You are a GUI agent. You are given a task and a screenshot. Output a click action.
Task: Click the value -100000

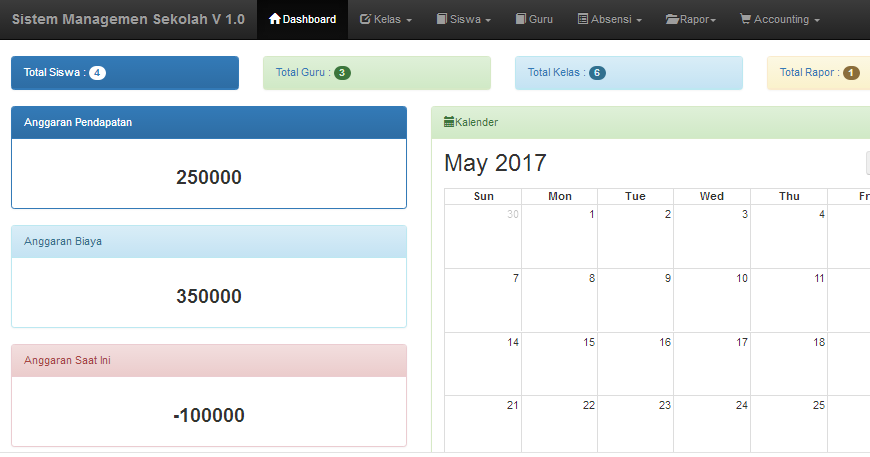point(209,415)
